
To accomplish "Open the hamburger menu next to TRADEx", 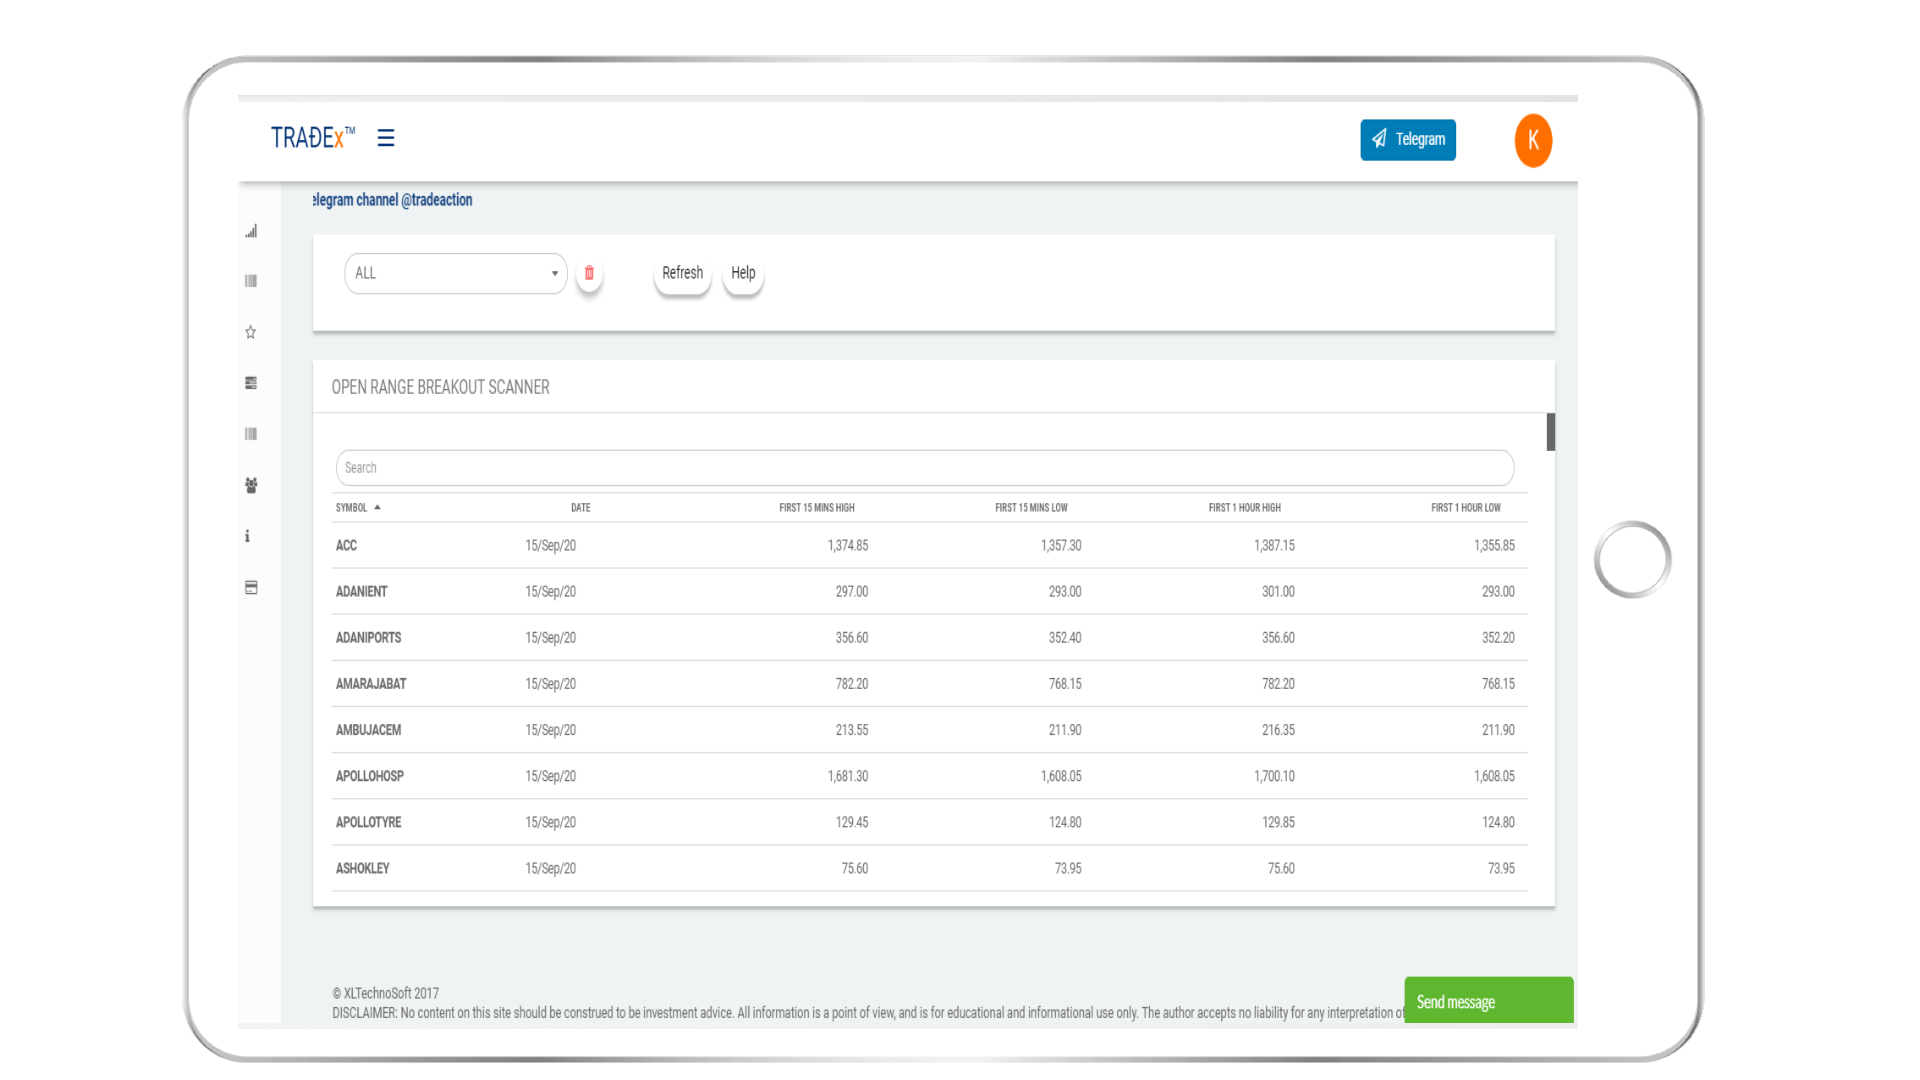I will tap(386, 138).
